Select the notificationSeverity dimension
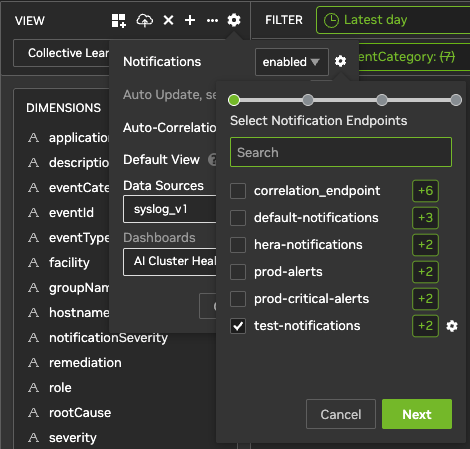Screen dimensions: 470x449 coord(108,338)
